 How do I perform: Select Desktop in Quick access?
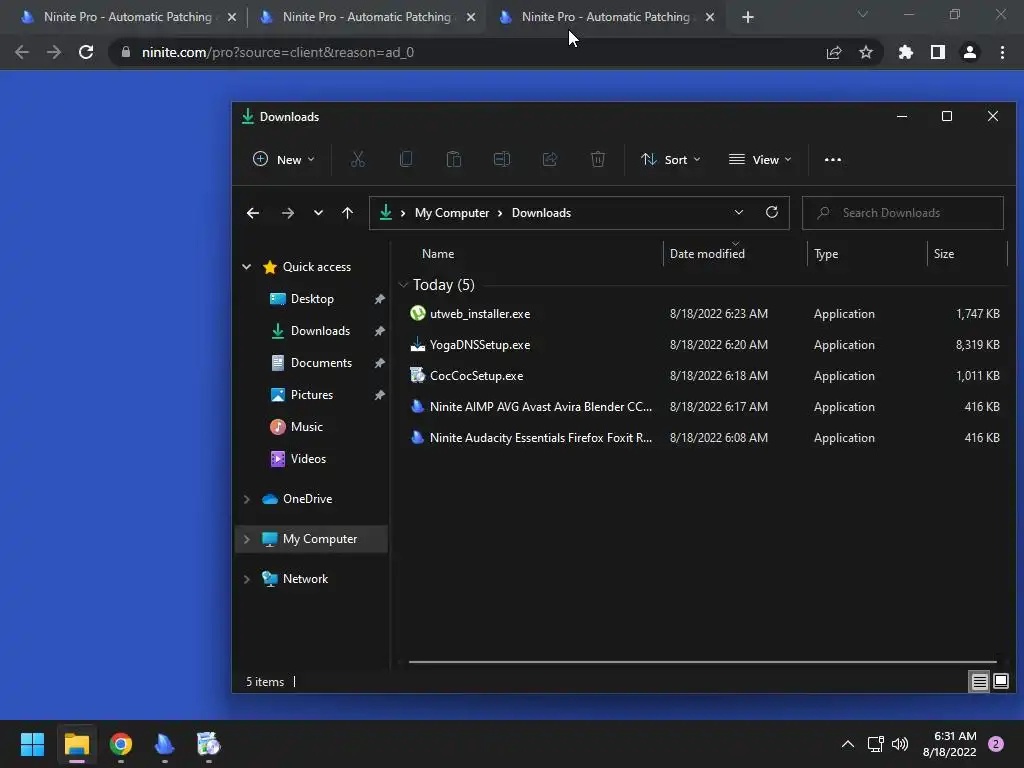312,299
